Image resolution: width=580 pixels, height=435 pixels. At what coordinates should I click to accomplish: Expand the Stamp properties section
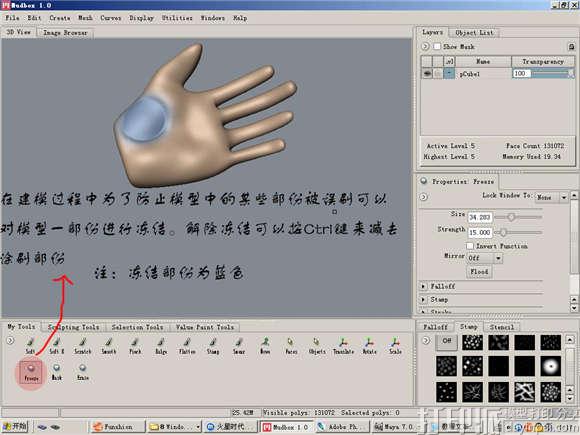click(x=424, y=299)
